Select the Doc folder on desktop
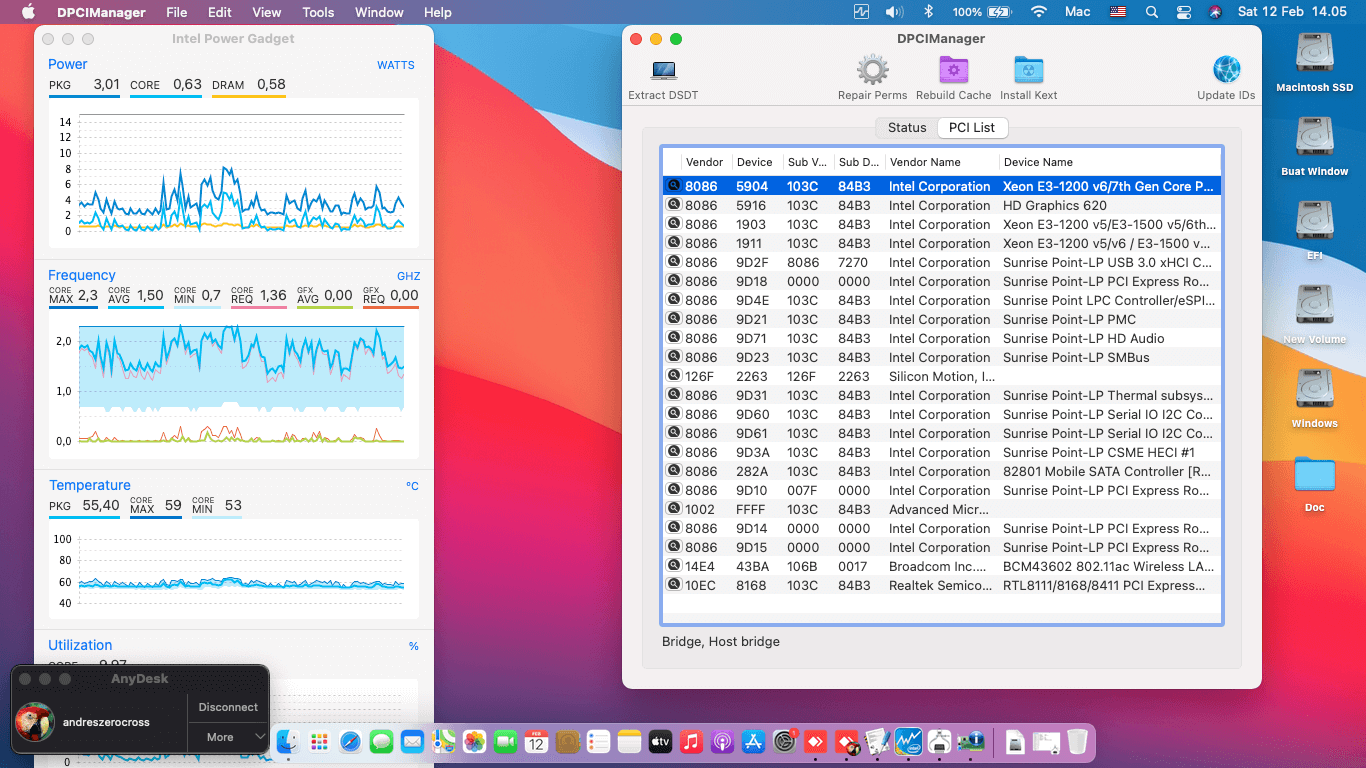 tap(1314, 474)
